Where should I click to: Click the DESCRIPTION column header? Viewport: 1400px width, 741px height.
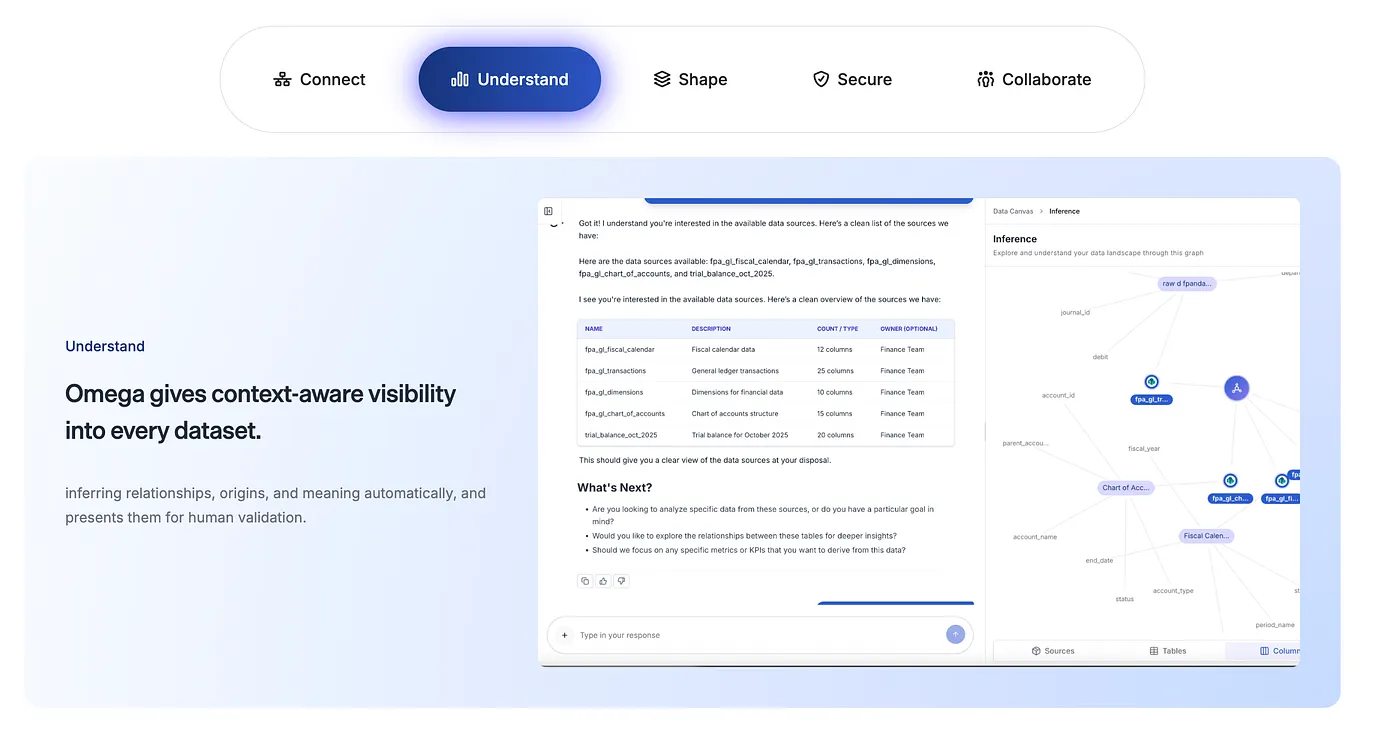[x=711, y=329]
